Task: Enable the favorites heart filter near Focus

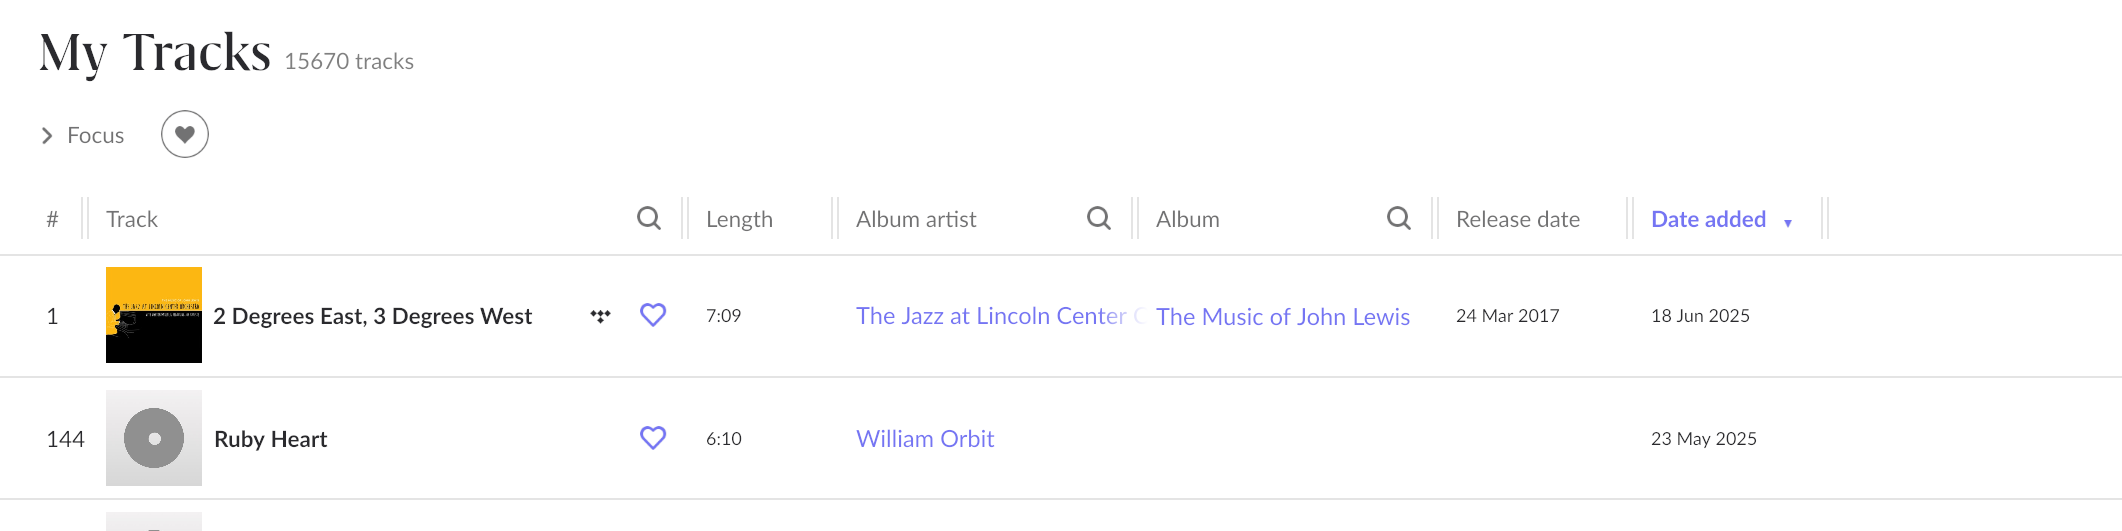Action: [185, 134]
